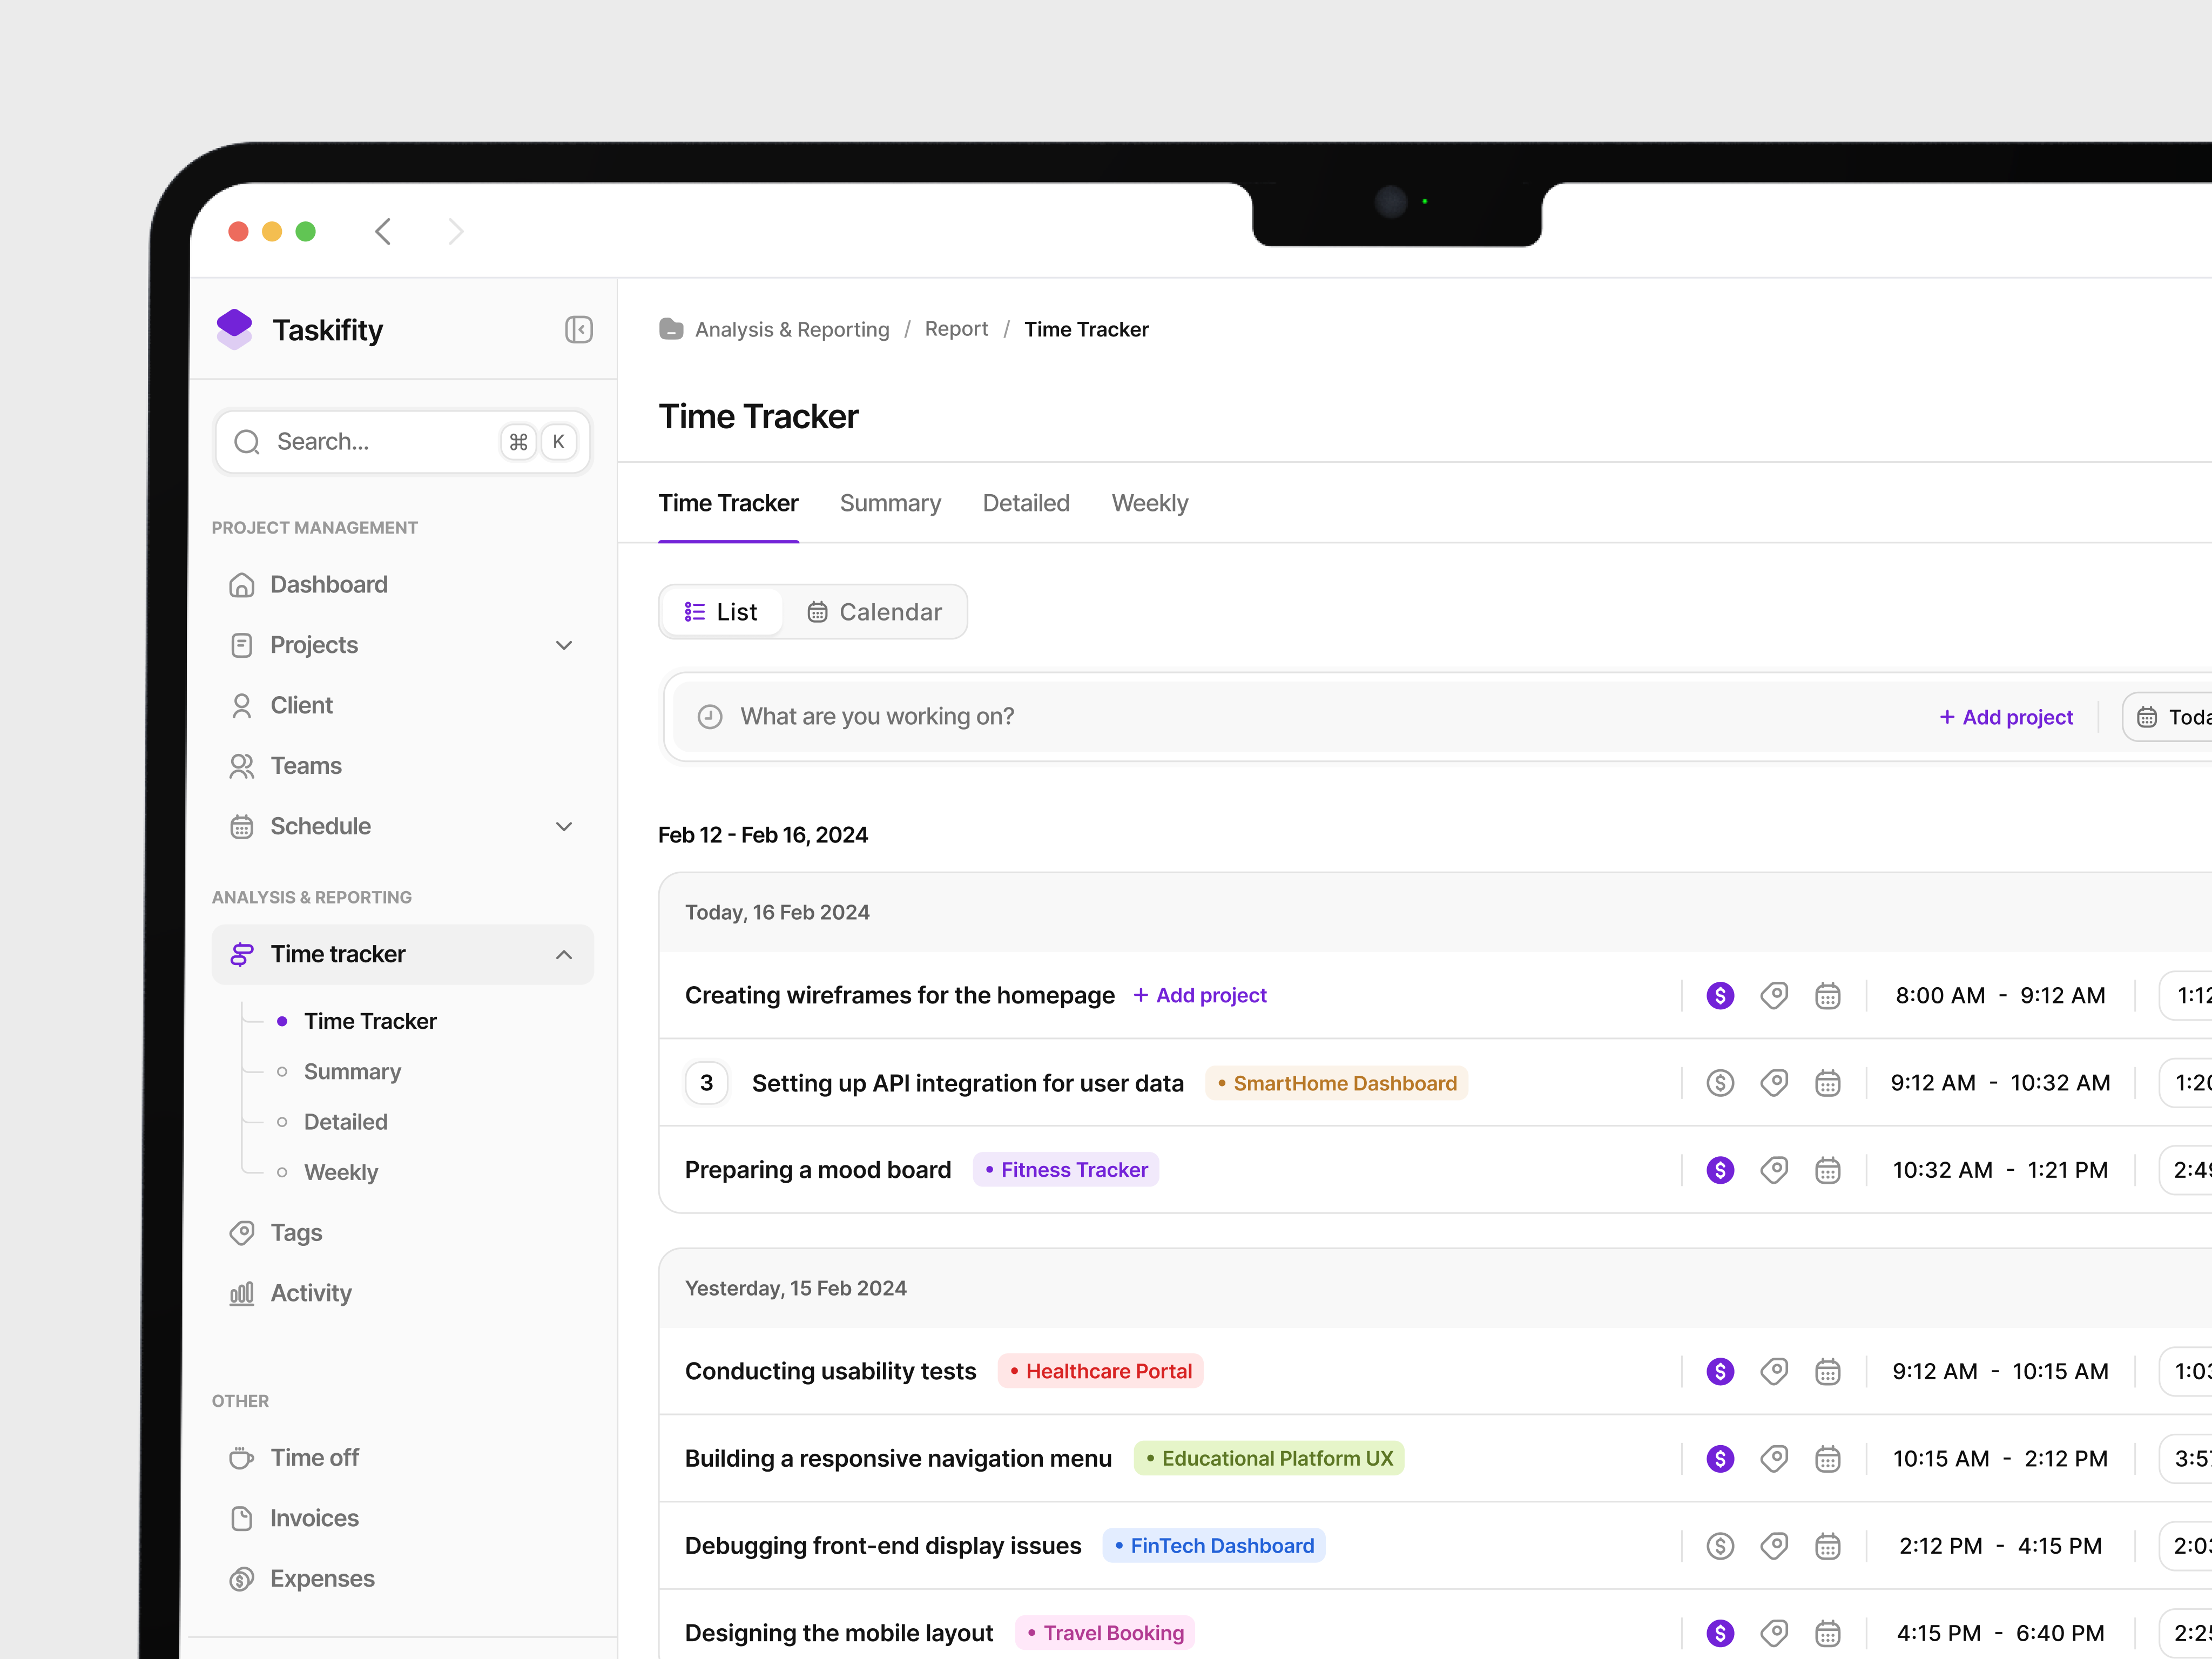Open calendar icon for Debugging front-end display issues row
Viewport: 2212px width, 1659px height.
coord(1828,1546)
